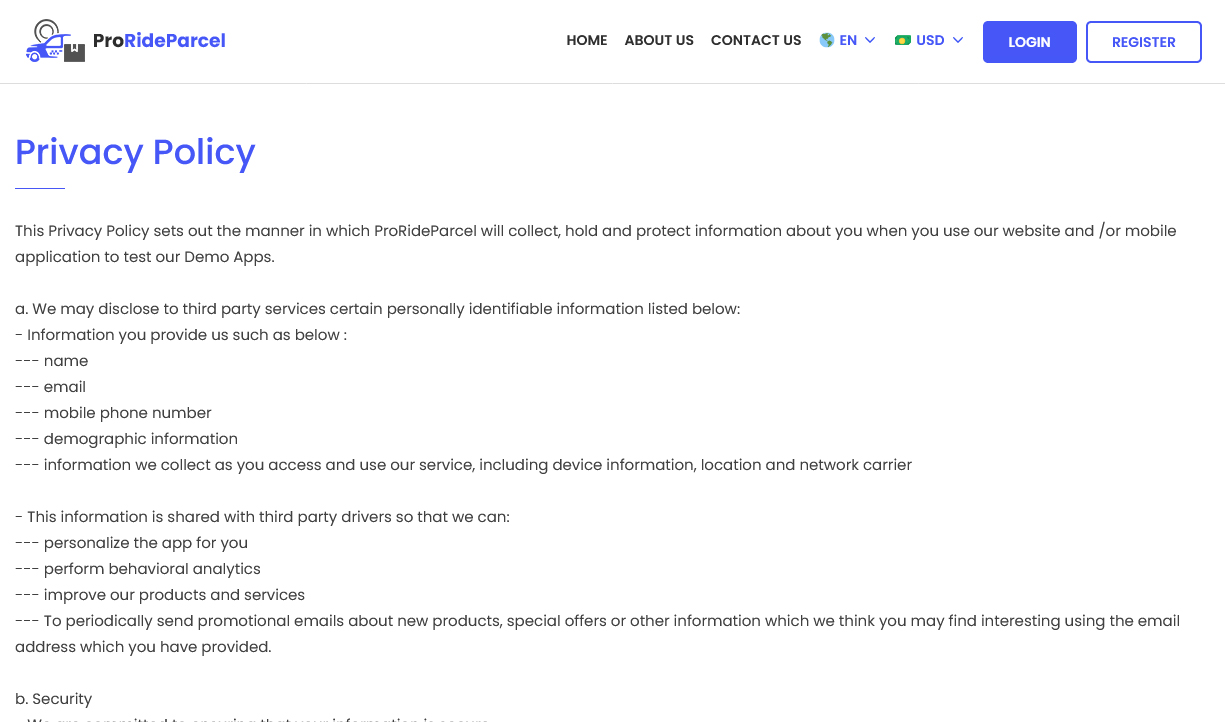
Task: Click 'This information is shared with third party drivers' line
Action: (x=263, y=517)
